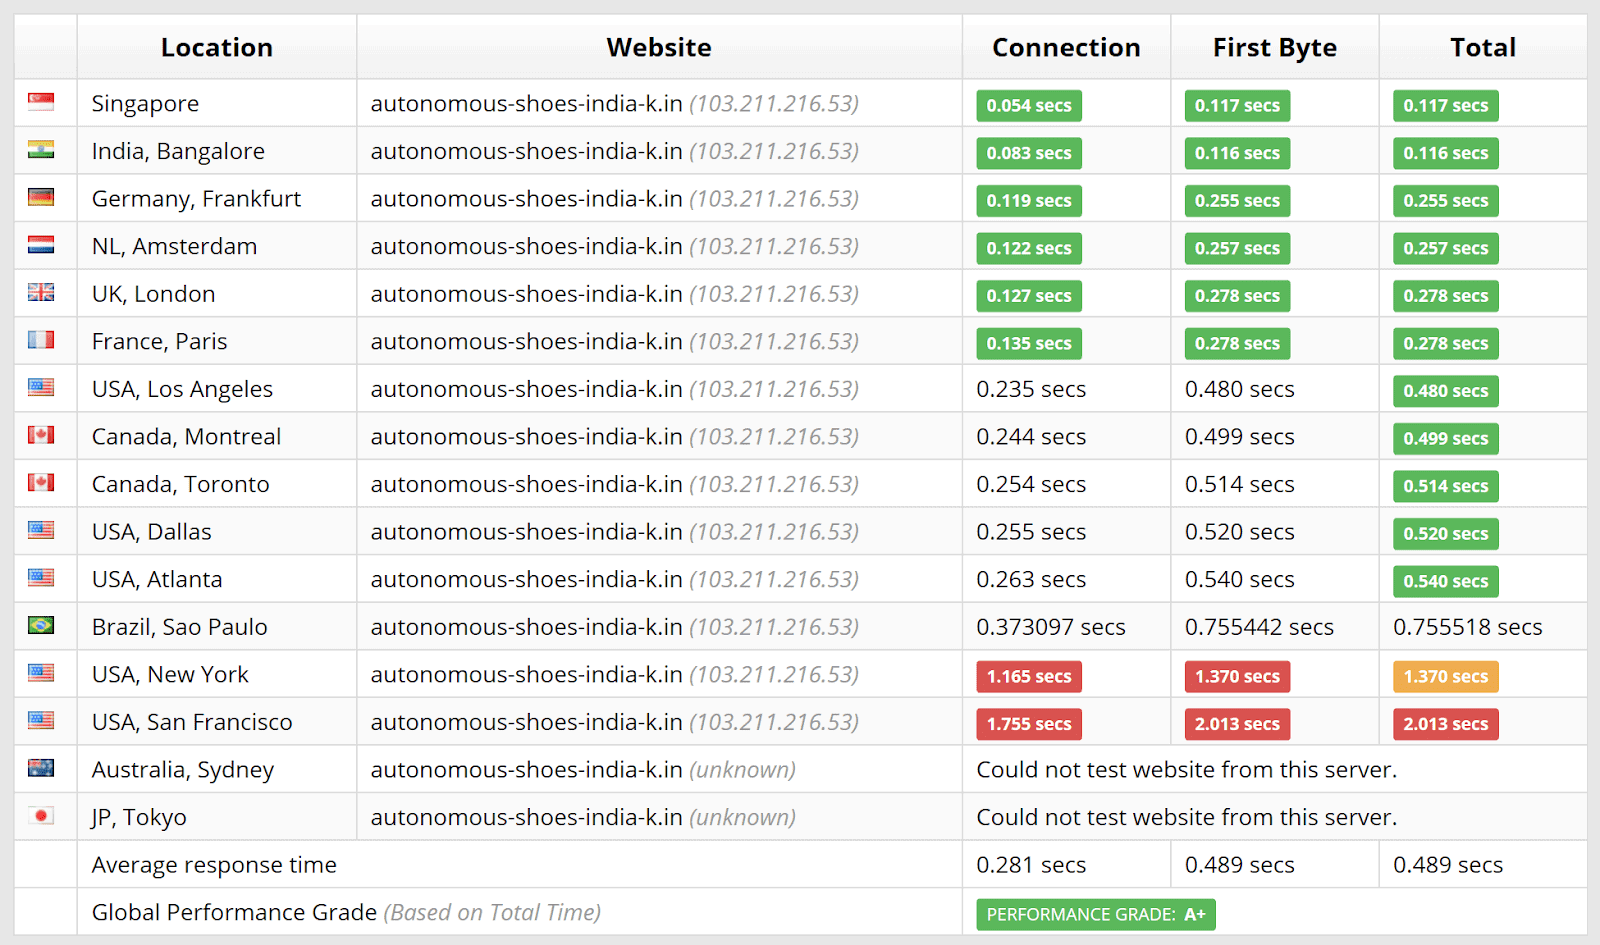Click the Website column header
Screen dimensions: 1600x945
tap(659, 47)
